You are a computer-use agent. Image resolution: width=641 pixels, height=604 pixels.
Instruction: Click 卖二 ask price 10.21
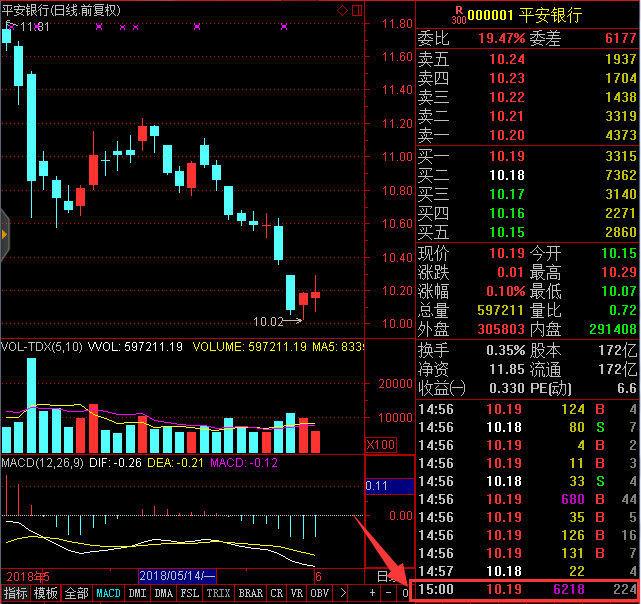(x=507, y=116)
